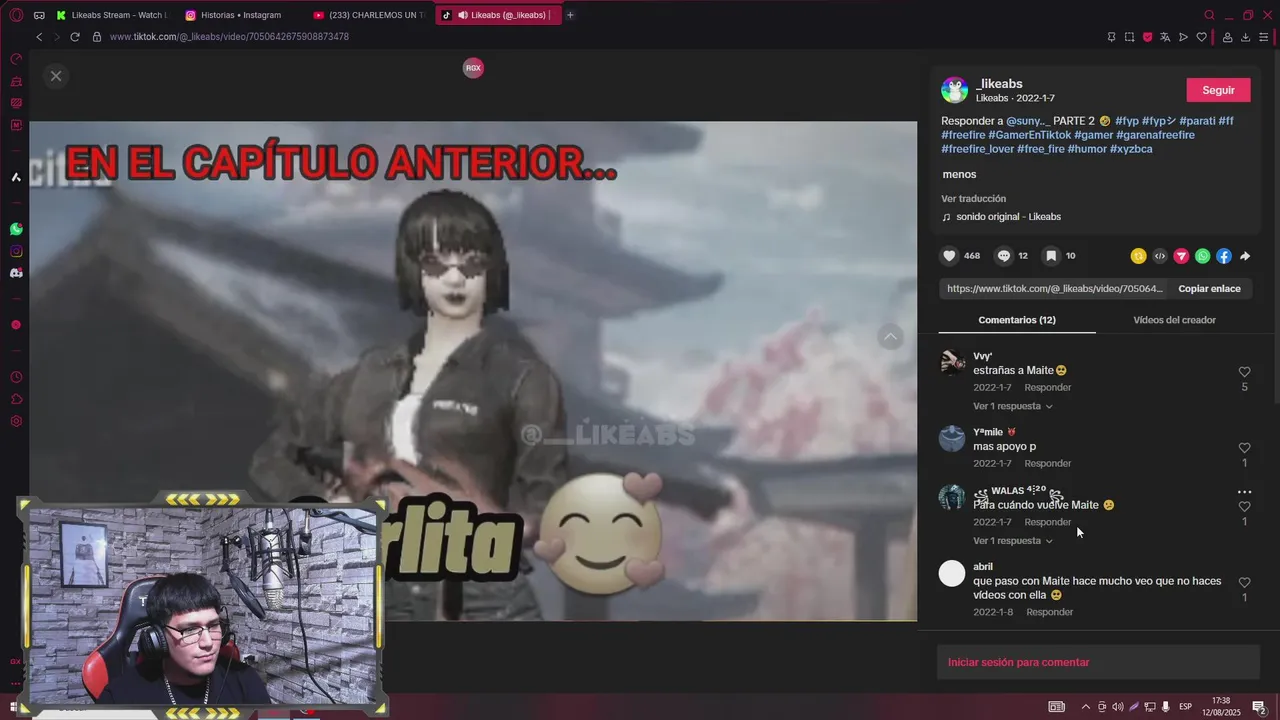Screen dimensions: 1280x720
Task: Switch to Likeabs Stream Kick tab
Action: click(112, 15)
